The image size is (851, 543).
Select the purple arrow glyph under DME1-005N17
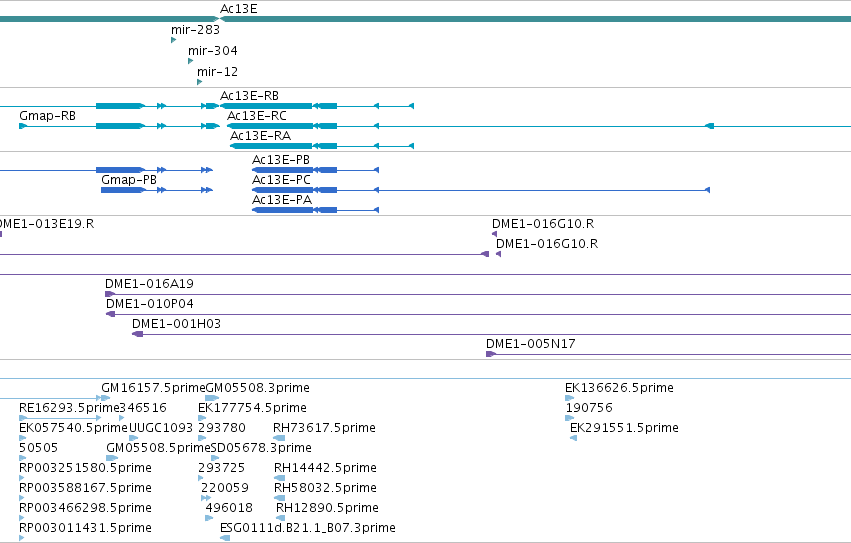coord(491,354)
